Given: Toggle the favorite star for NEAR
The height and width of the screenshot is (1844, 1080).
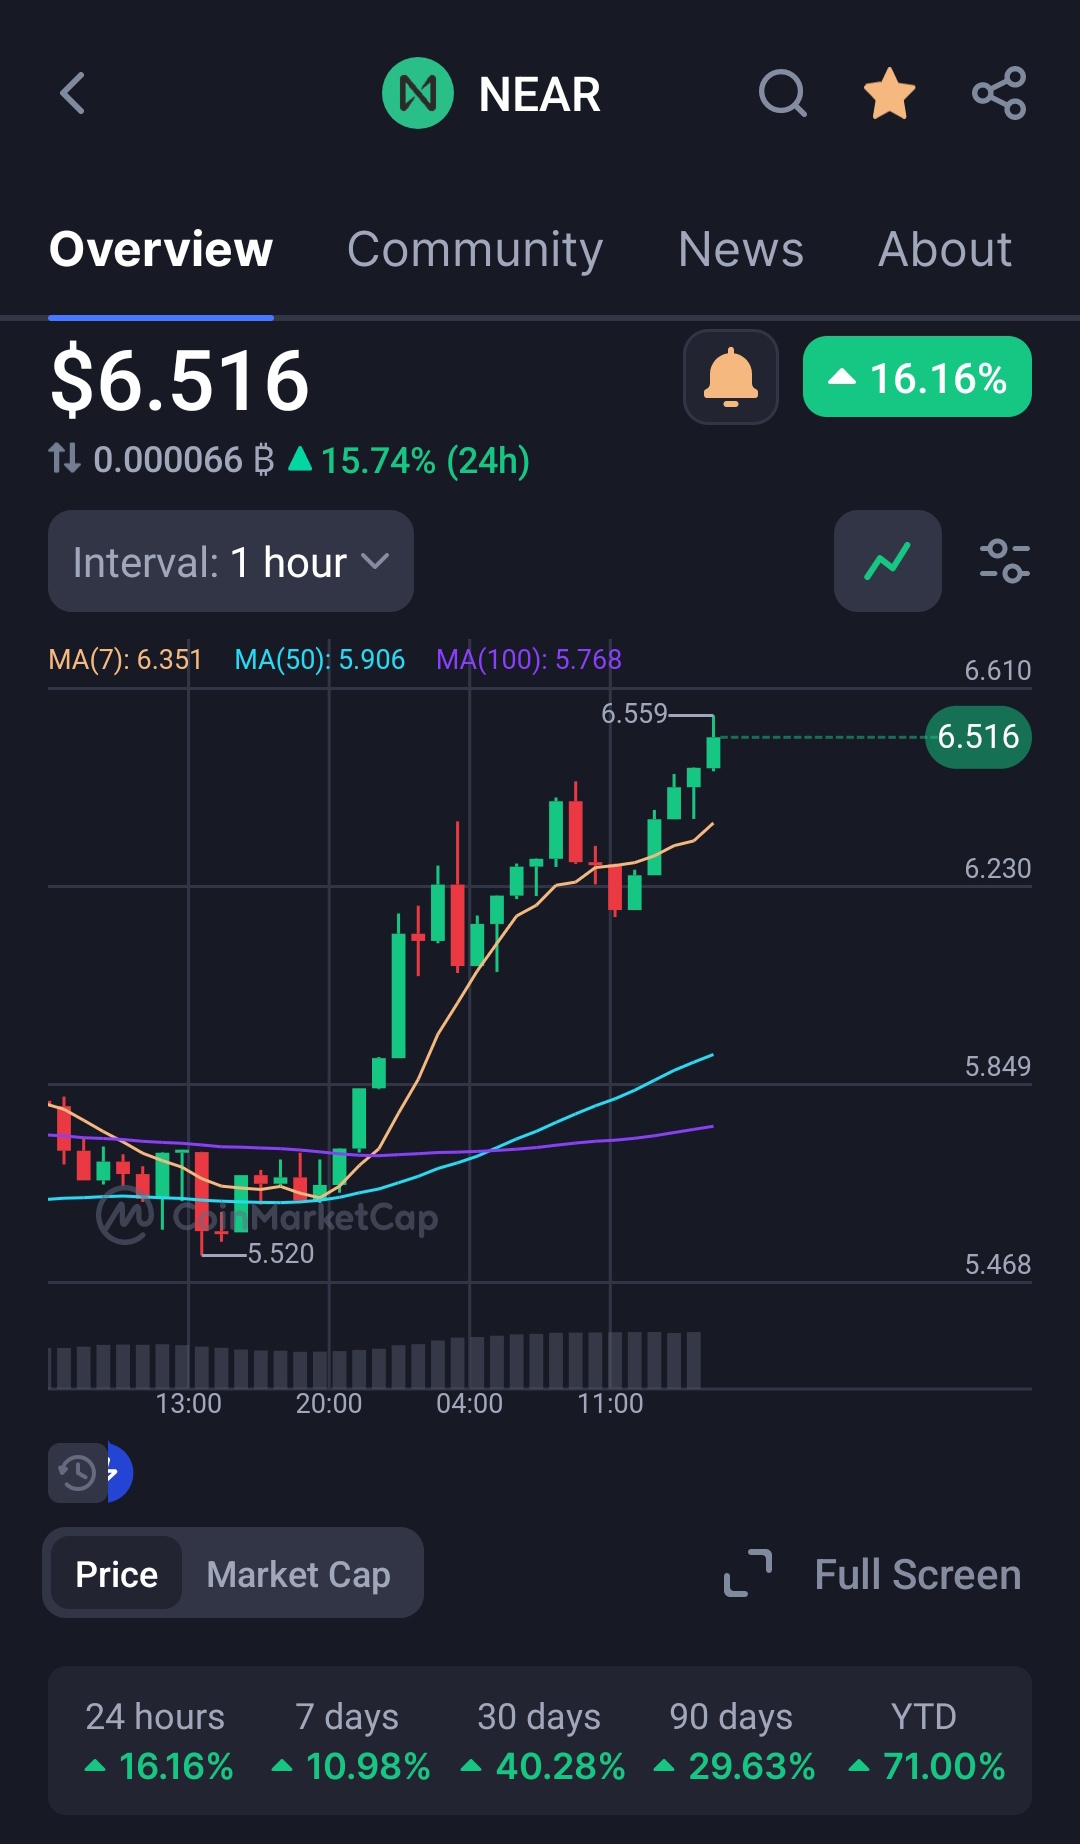Looking at the screenshot, I should (x=889, y=94).
